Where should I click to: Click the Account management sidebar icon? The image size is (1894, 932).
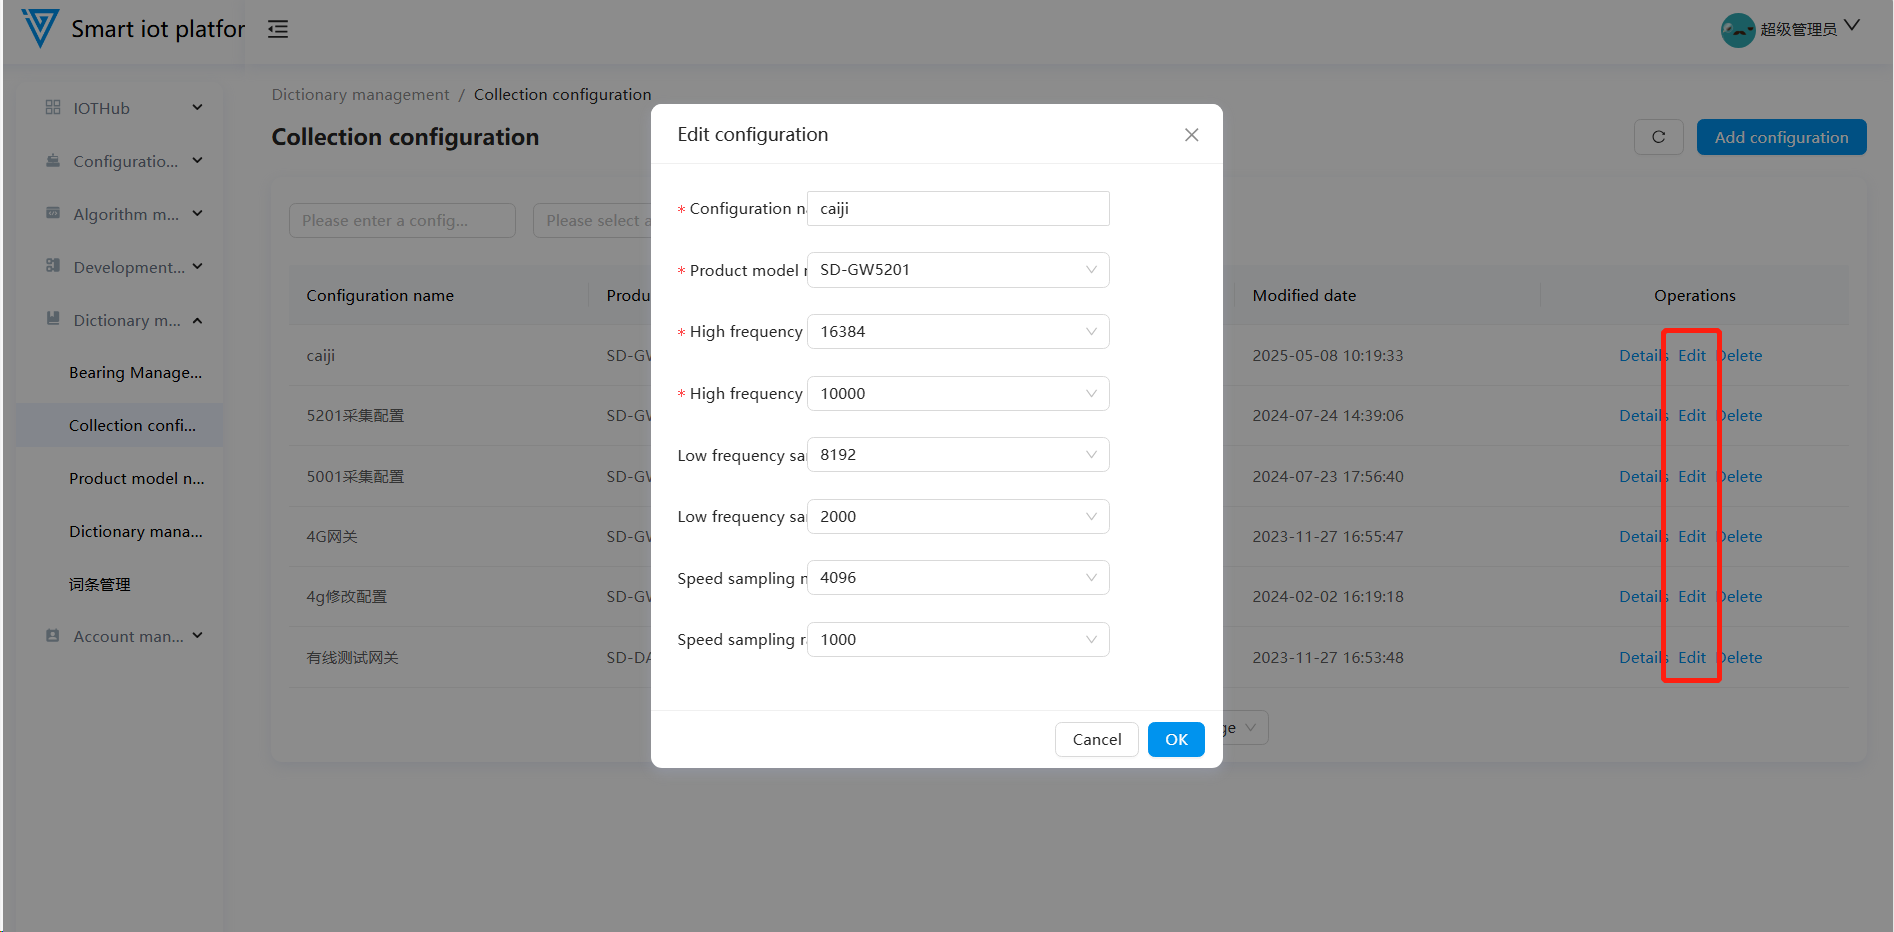[x=53, y=636]
